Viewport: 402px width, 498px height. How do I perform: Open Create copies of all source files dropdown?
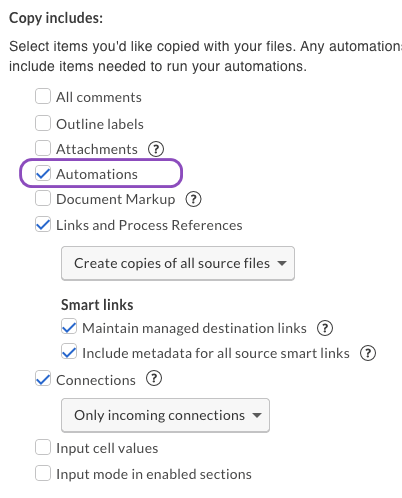(x=178, y=263)
